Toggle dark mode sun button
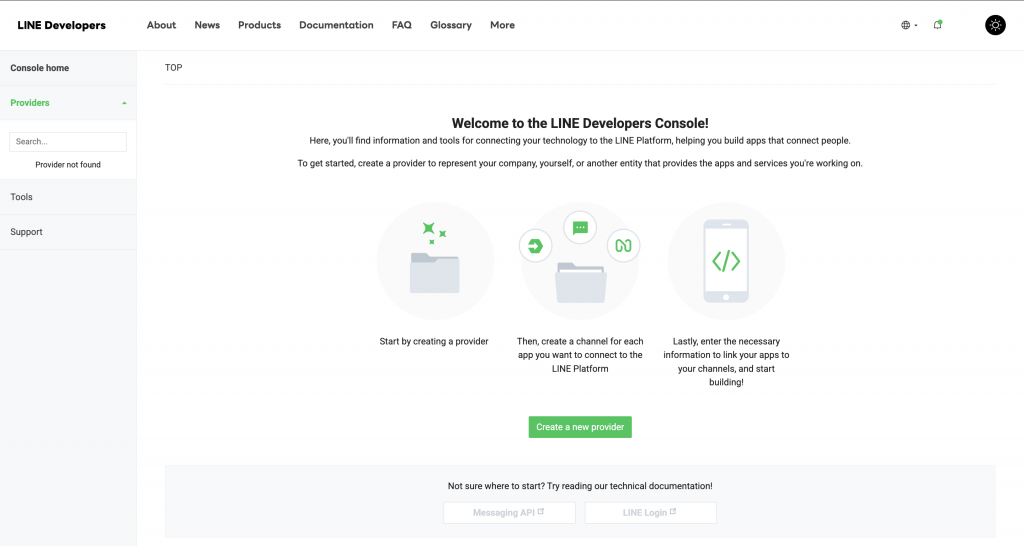The image size is (1024, 546). 995,25
